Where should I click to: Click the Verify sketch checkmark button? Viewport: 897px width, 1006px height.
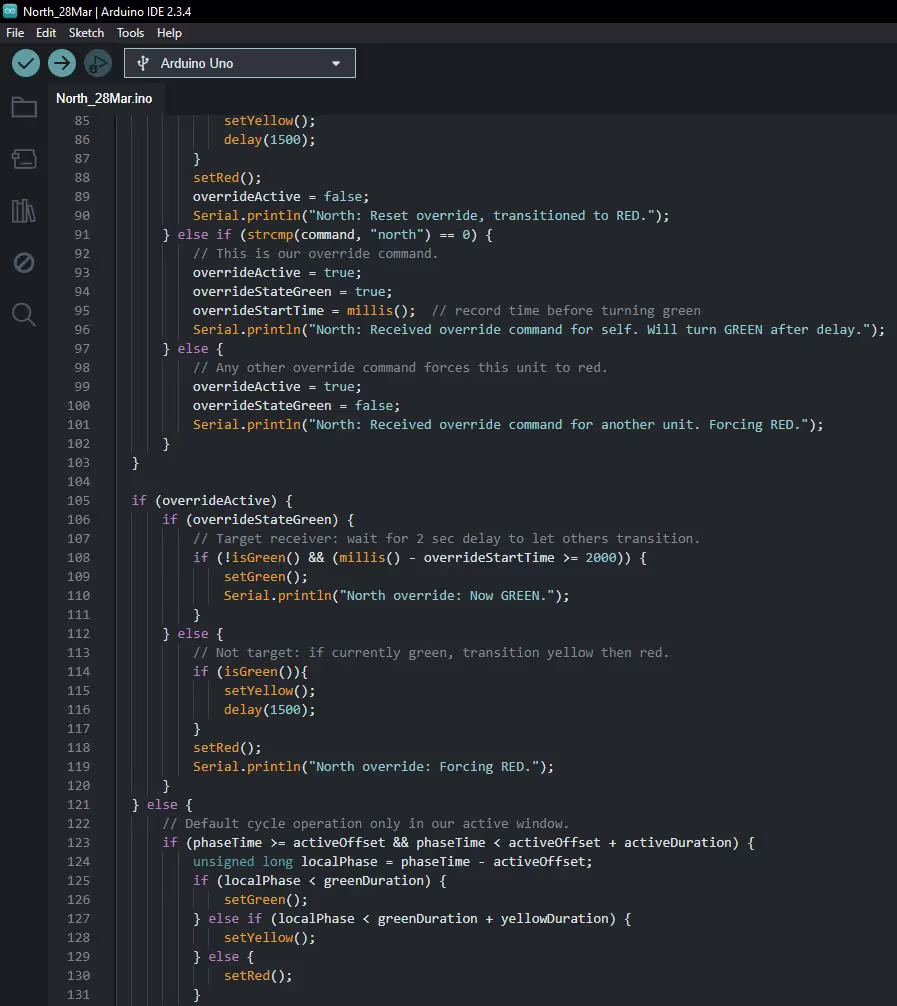[x=26, y=63]
